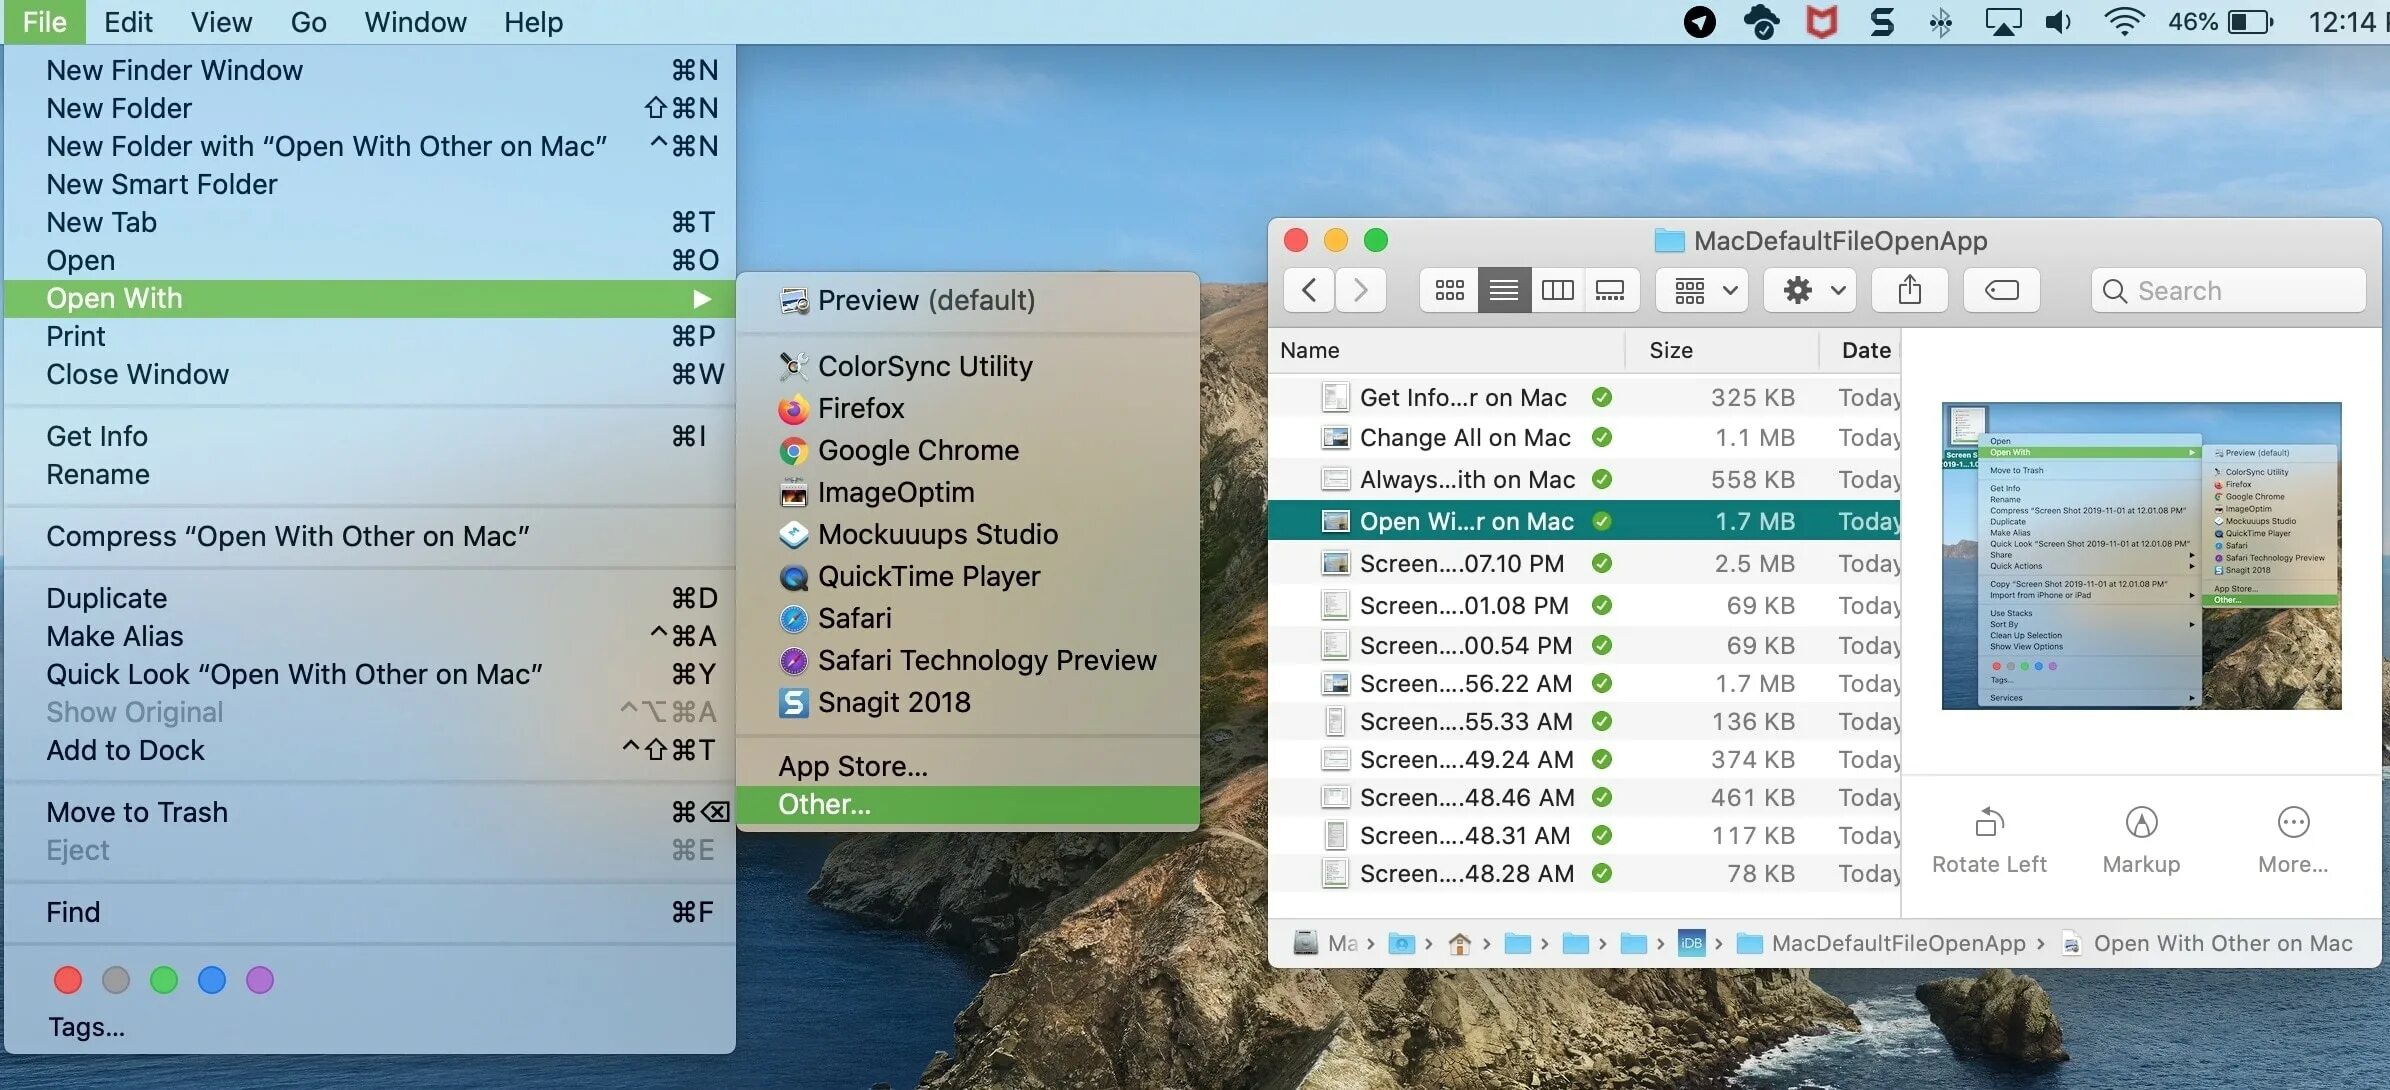Viewport: 2390px width, 1090px height.
Task: Choose Google Chrome in Open With submenu
Action: [x=968, y=450]
